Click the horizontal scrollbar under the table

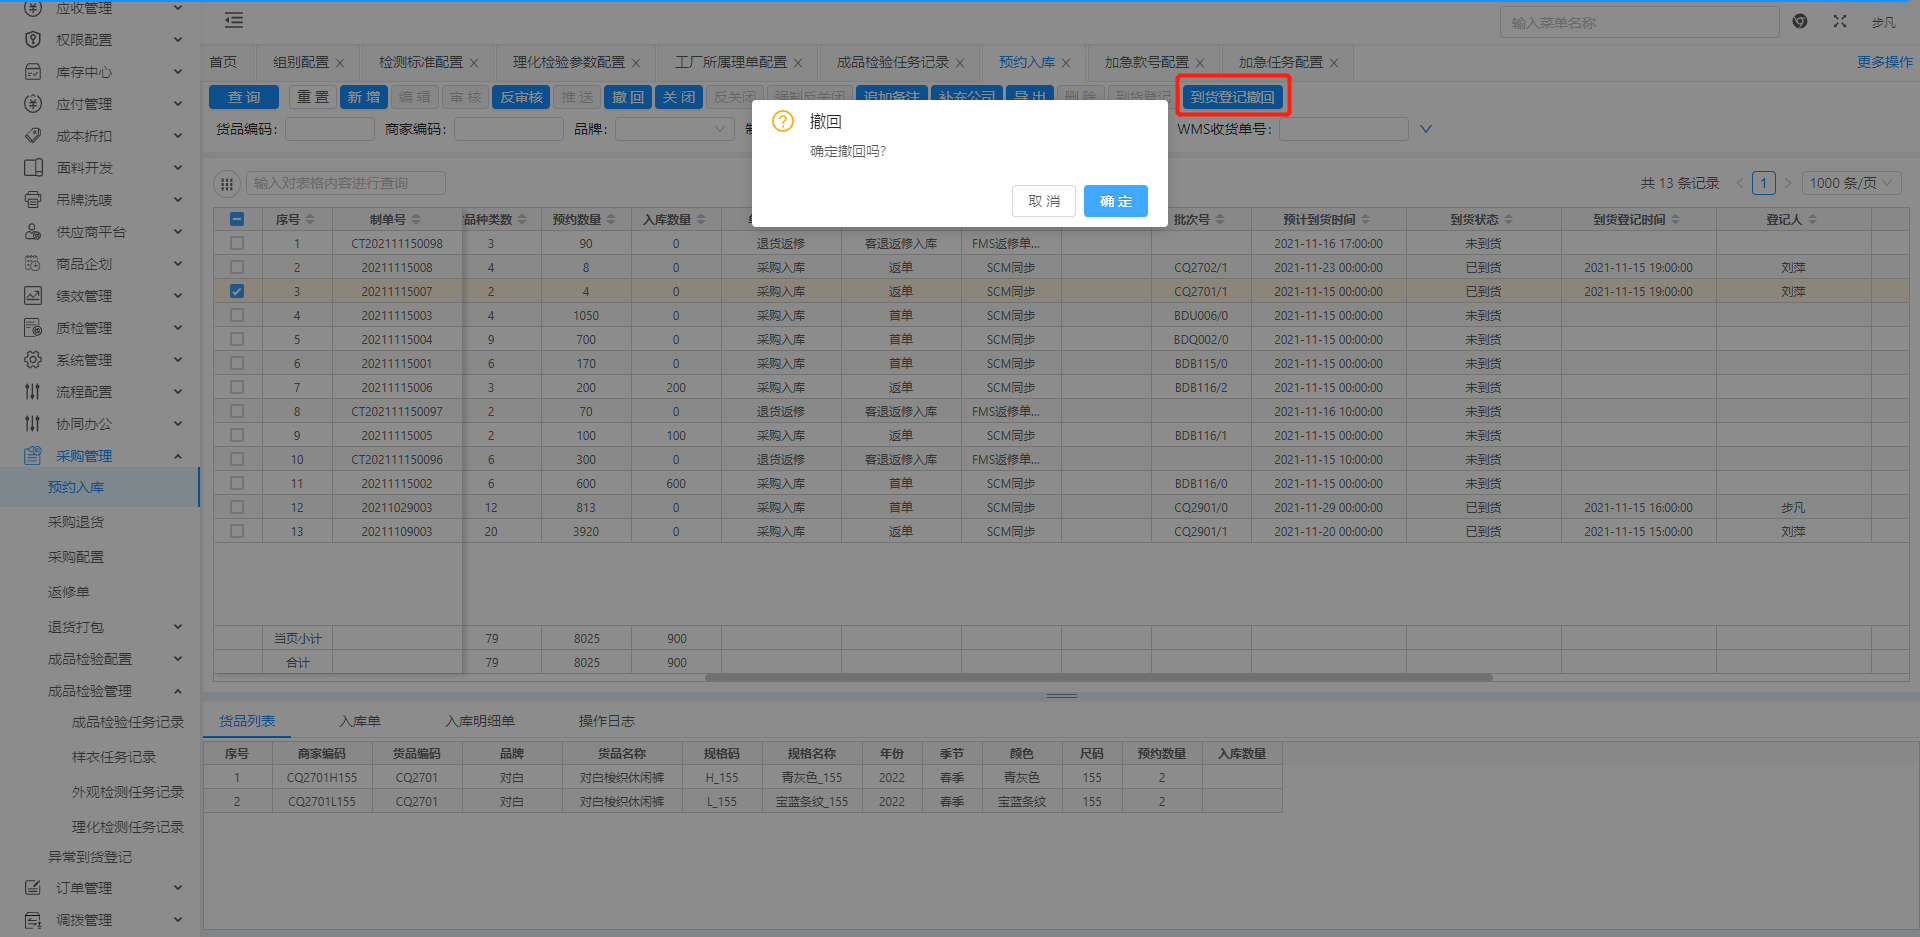click(1098, 678)
